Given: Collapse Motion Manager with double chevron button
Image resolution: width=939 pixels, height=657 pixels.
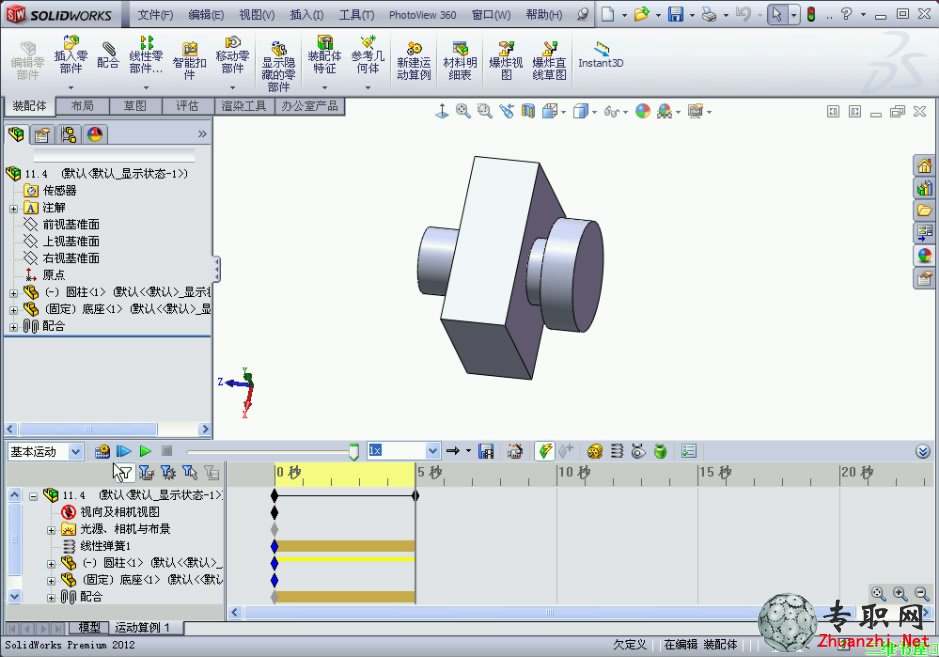Looking at the screenshot, I should pyautogui.click(x=923, y=452).
